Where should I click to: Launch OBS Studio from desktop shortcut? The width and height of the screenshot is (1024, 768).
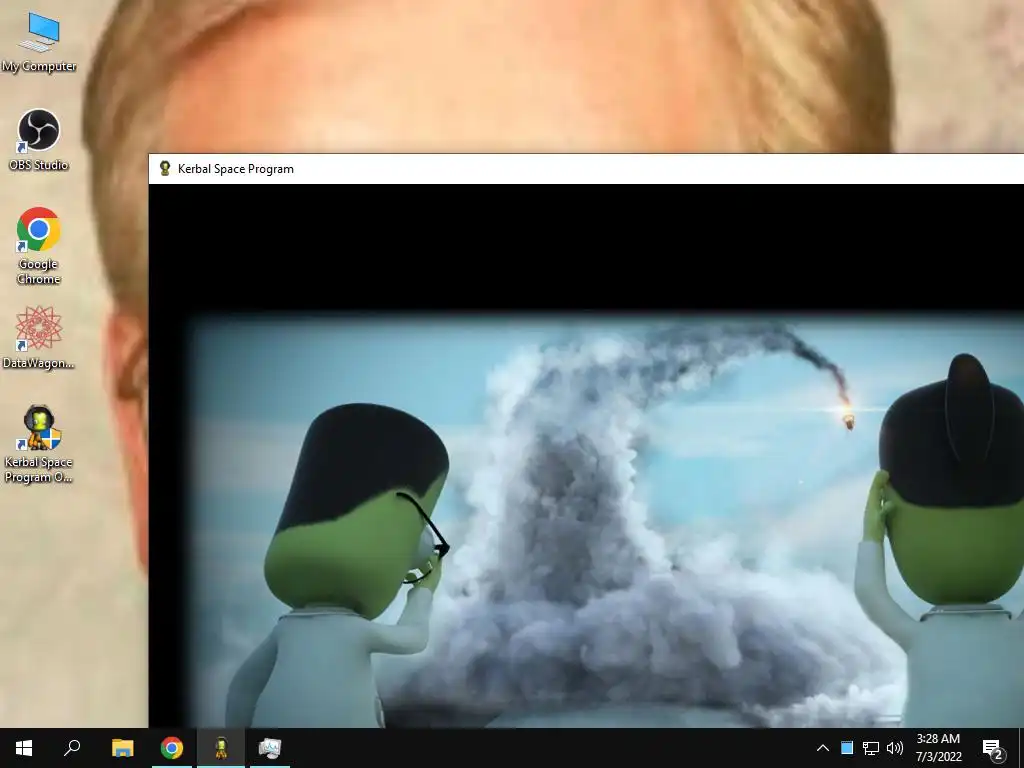click(39, 140)
